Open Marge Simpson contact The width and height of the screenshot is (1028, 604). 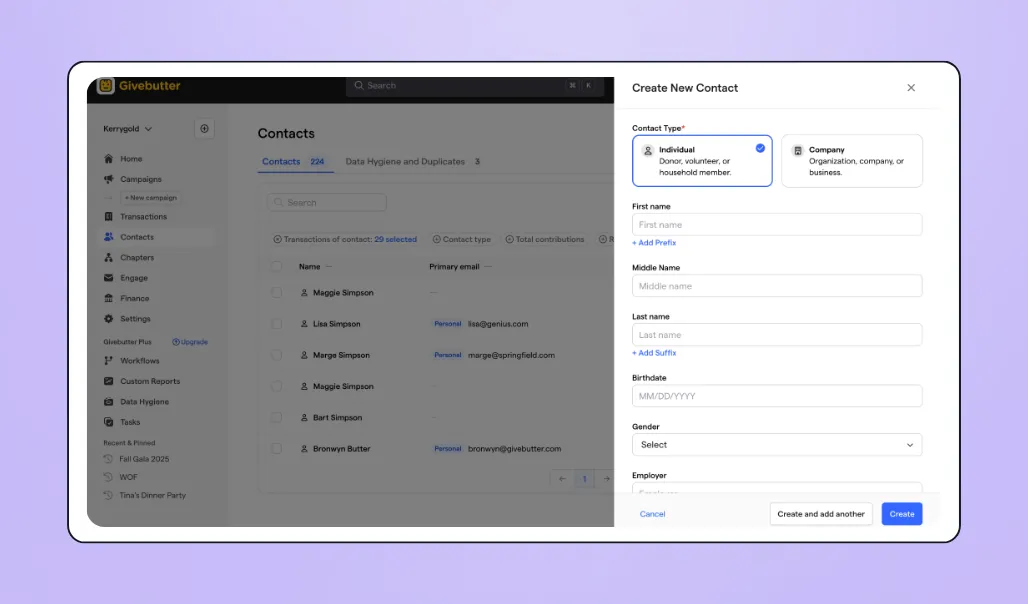tap(341, 355)
